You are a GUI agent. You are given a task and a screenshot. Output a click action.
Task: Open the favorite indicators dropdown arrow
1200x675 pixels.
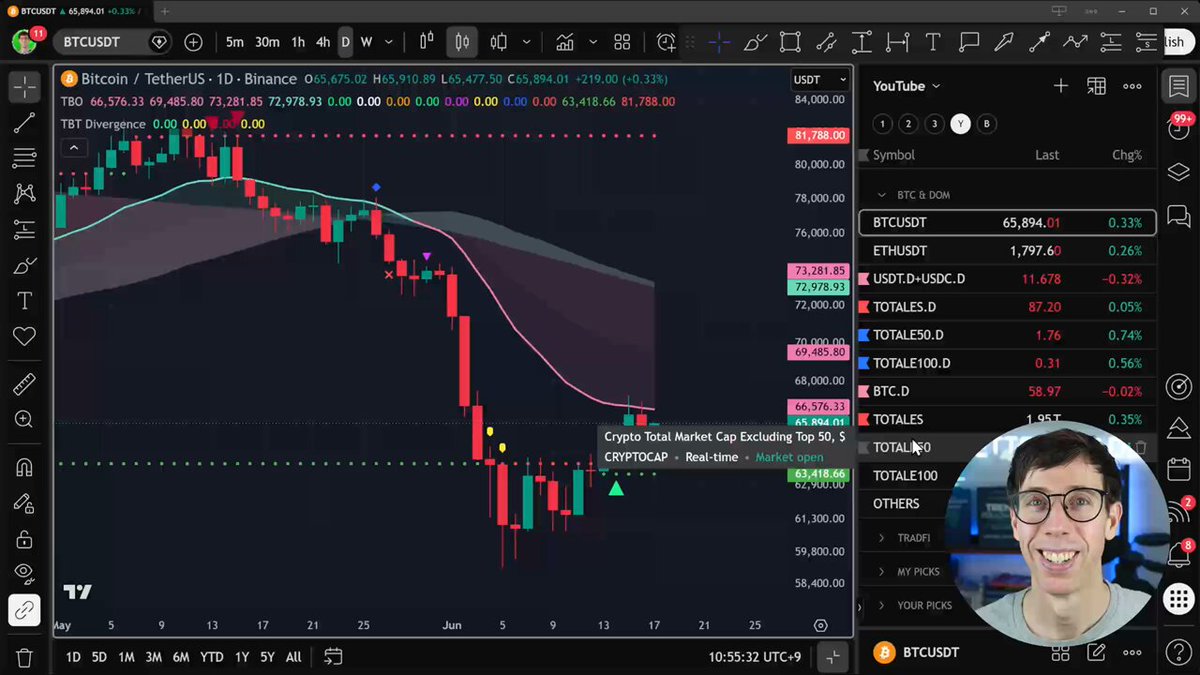coord(593,42)
